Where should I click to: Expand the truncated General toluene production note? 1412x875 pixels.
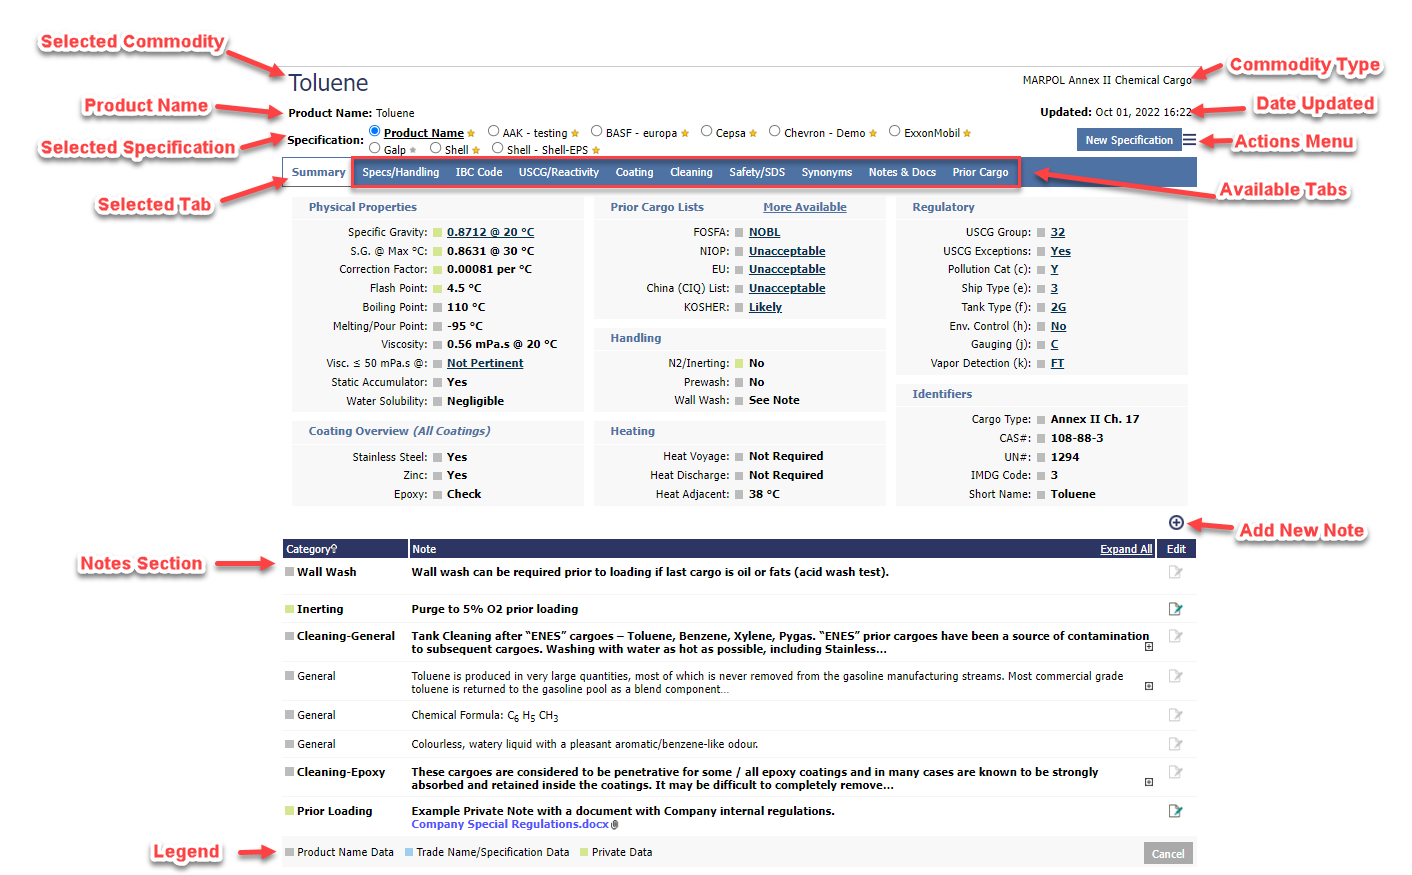tap(1148, 687)
